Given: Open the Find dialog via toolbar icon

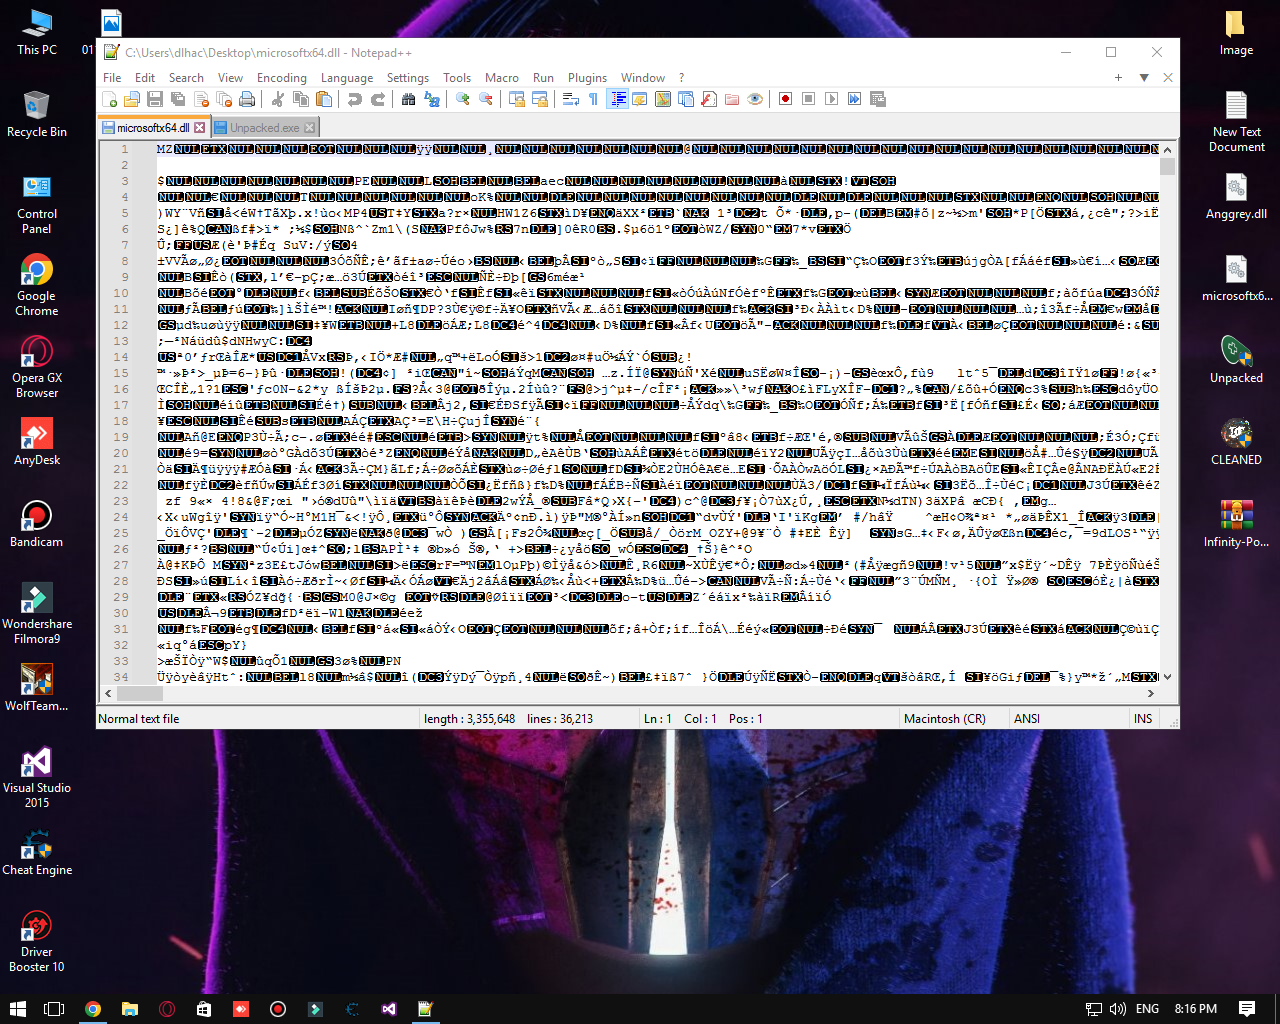Looking at the screenshot, I should 408,99.
